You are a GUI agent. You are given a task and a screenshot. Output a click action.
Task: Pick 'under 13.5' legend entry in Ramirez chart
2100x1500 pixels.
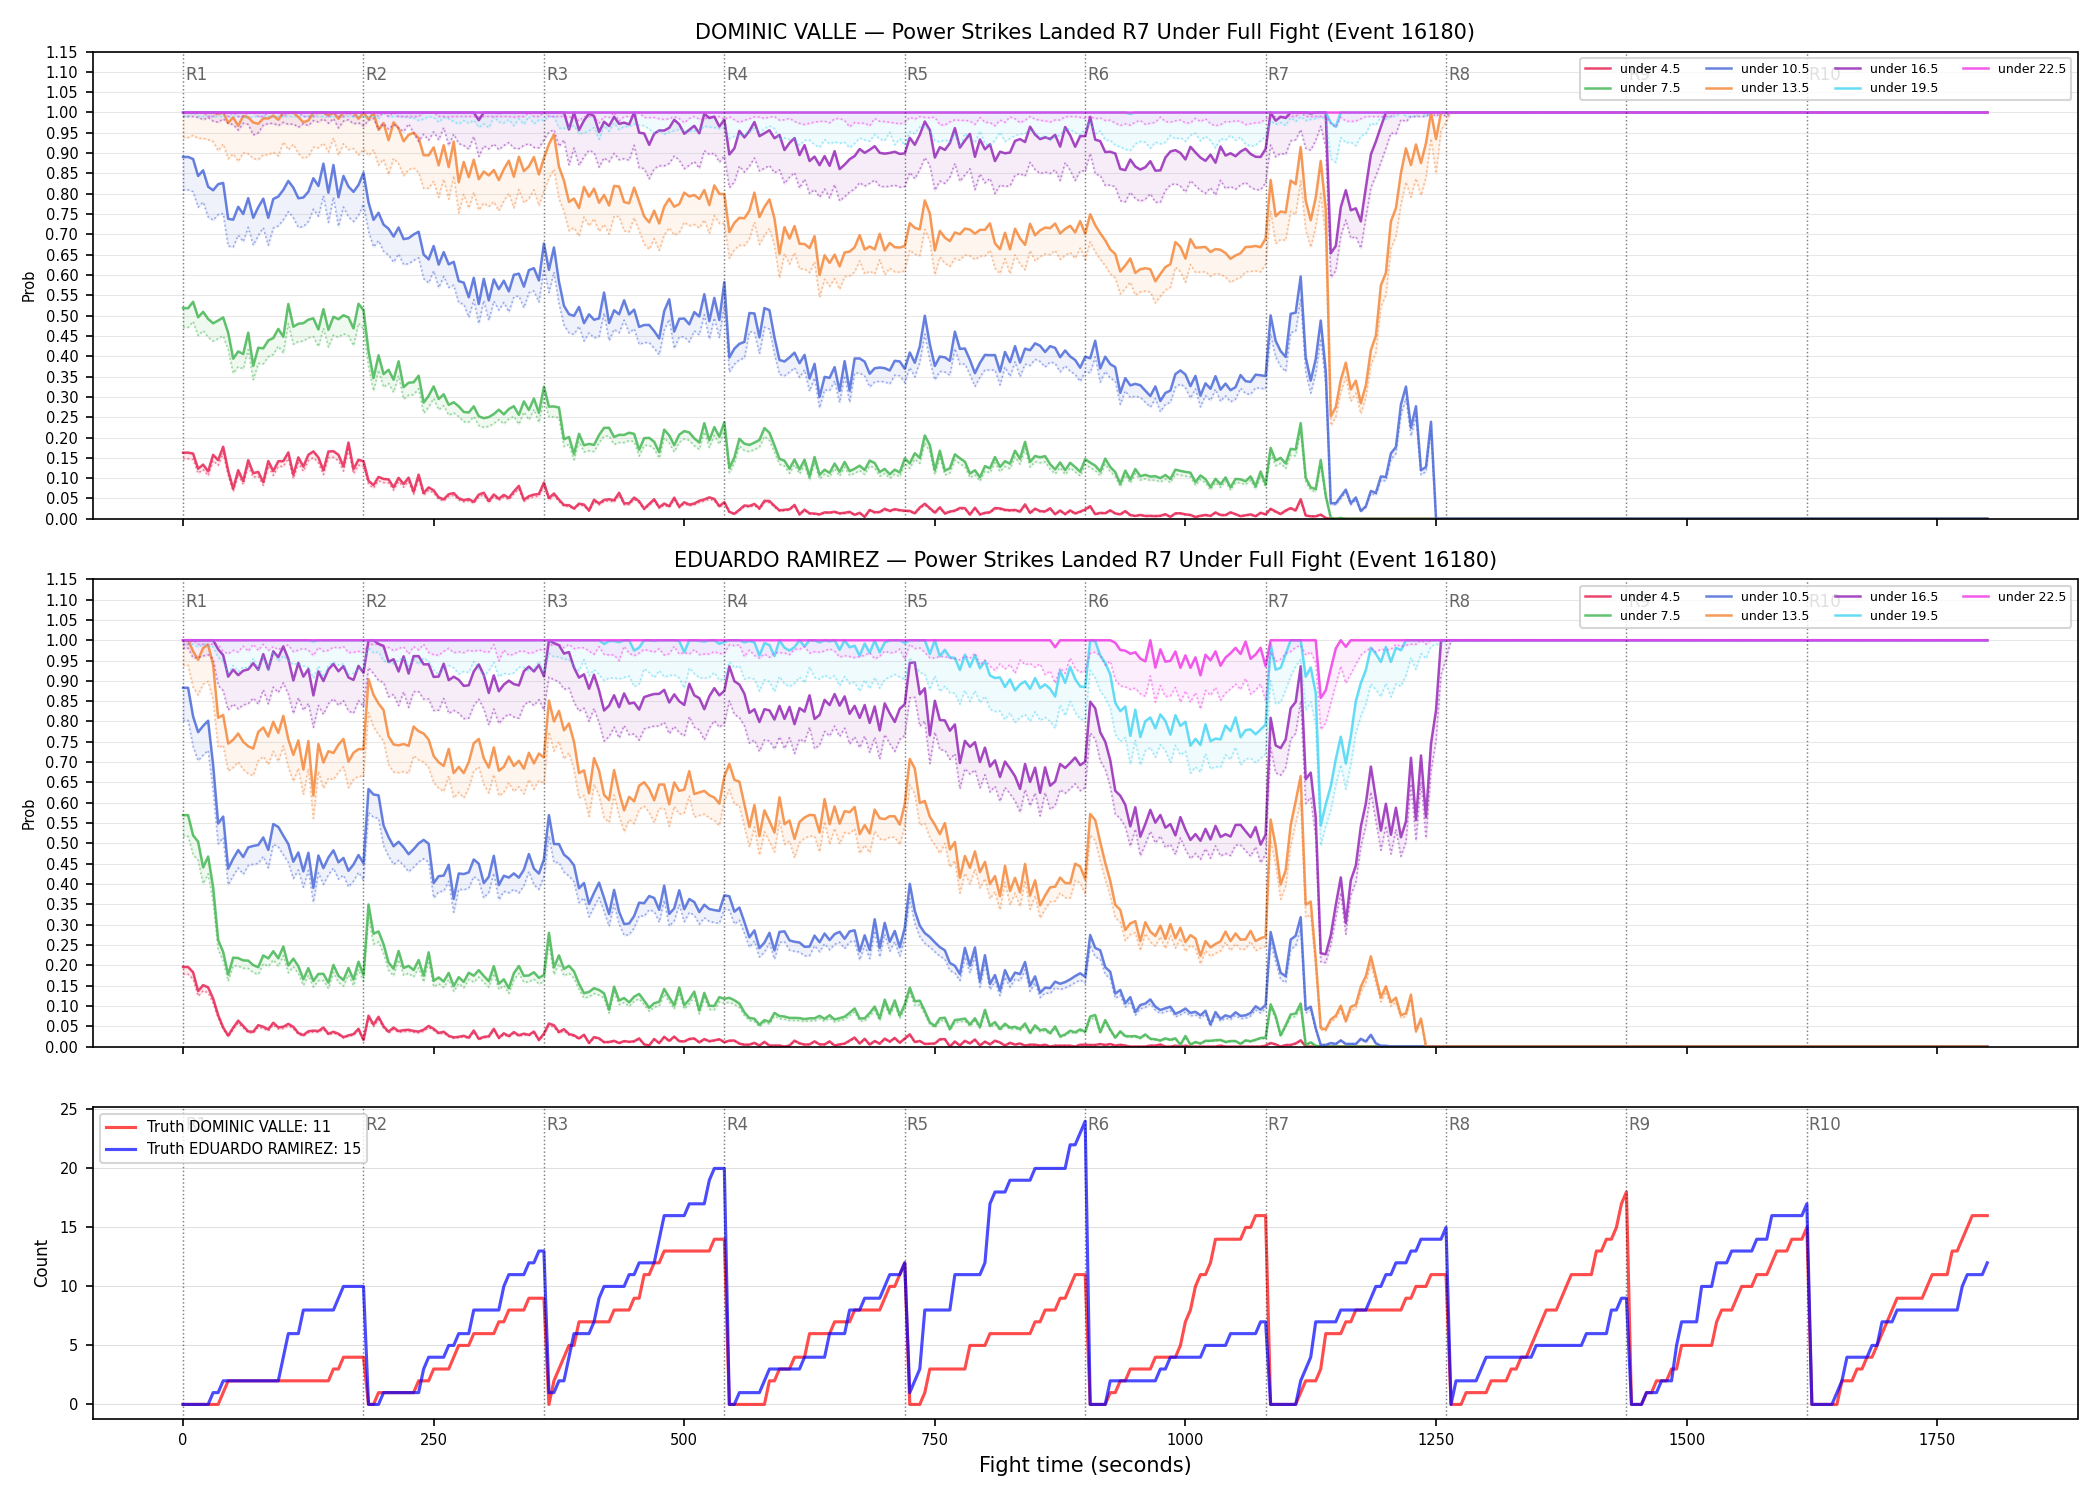(1757, 616)
